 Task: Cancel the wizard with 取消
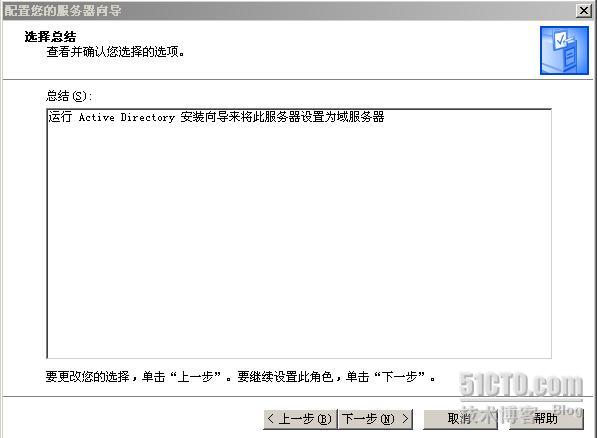click(460, 419)
